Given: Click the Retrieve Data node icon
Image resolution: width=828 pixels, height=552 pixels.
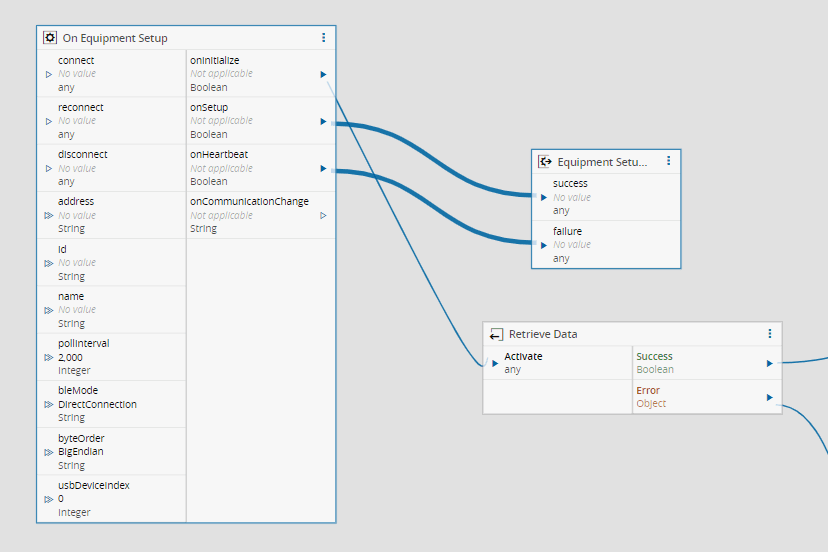Looking at the screenshot, I should pos(496,334).
